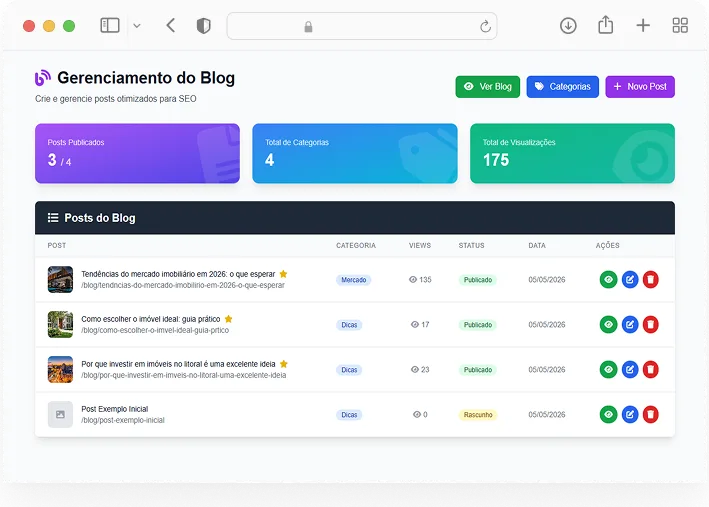
Task: View the Por que investir post
Action: click(608, 370)
